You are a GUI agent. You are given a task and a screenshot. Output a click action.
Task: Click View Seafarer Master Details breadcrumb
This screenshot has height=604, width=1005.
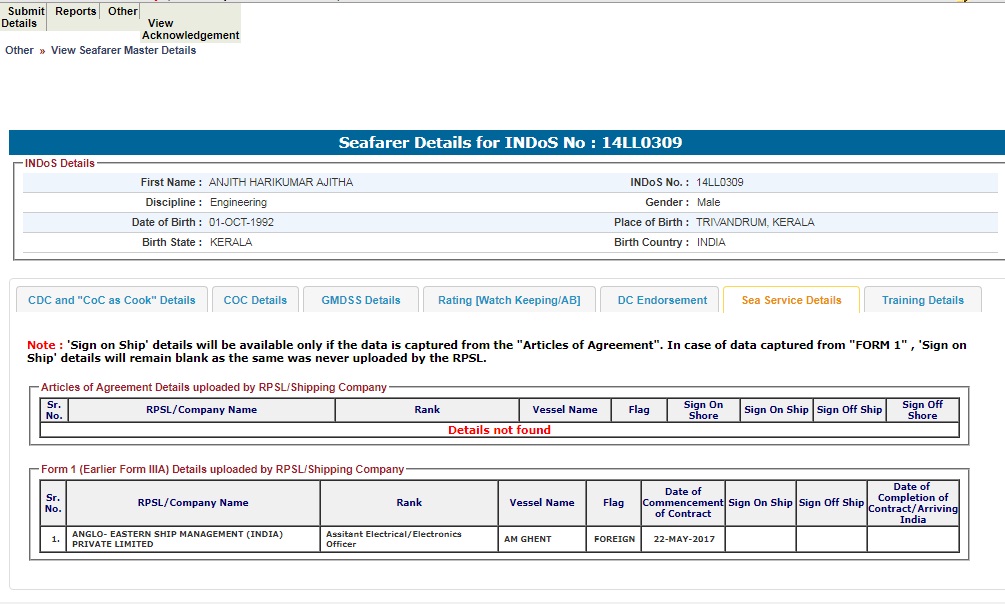123,50
